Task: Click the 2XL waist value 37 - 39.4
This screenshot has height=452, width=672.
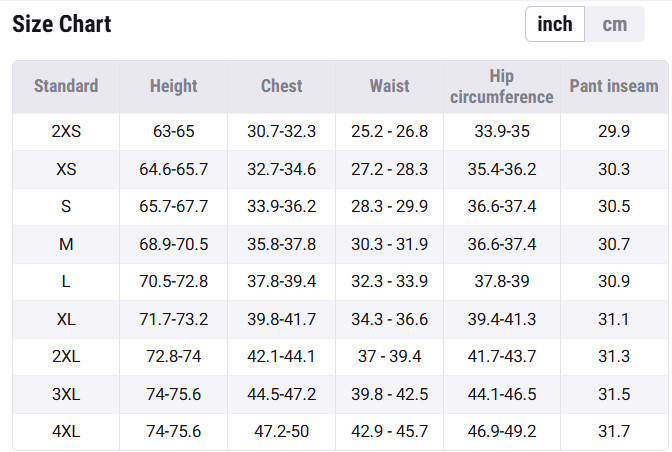Action: [x=390, y=357]
